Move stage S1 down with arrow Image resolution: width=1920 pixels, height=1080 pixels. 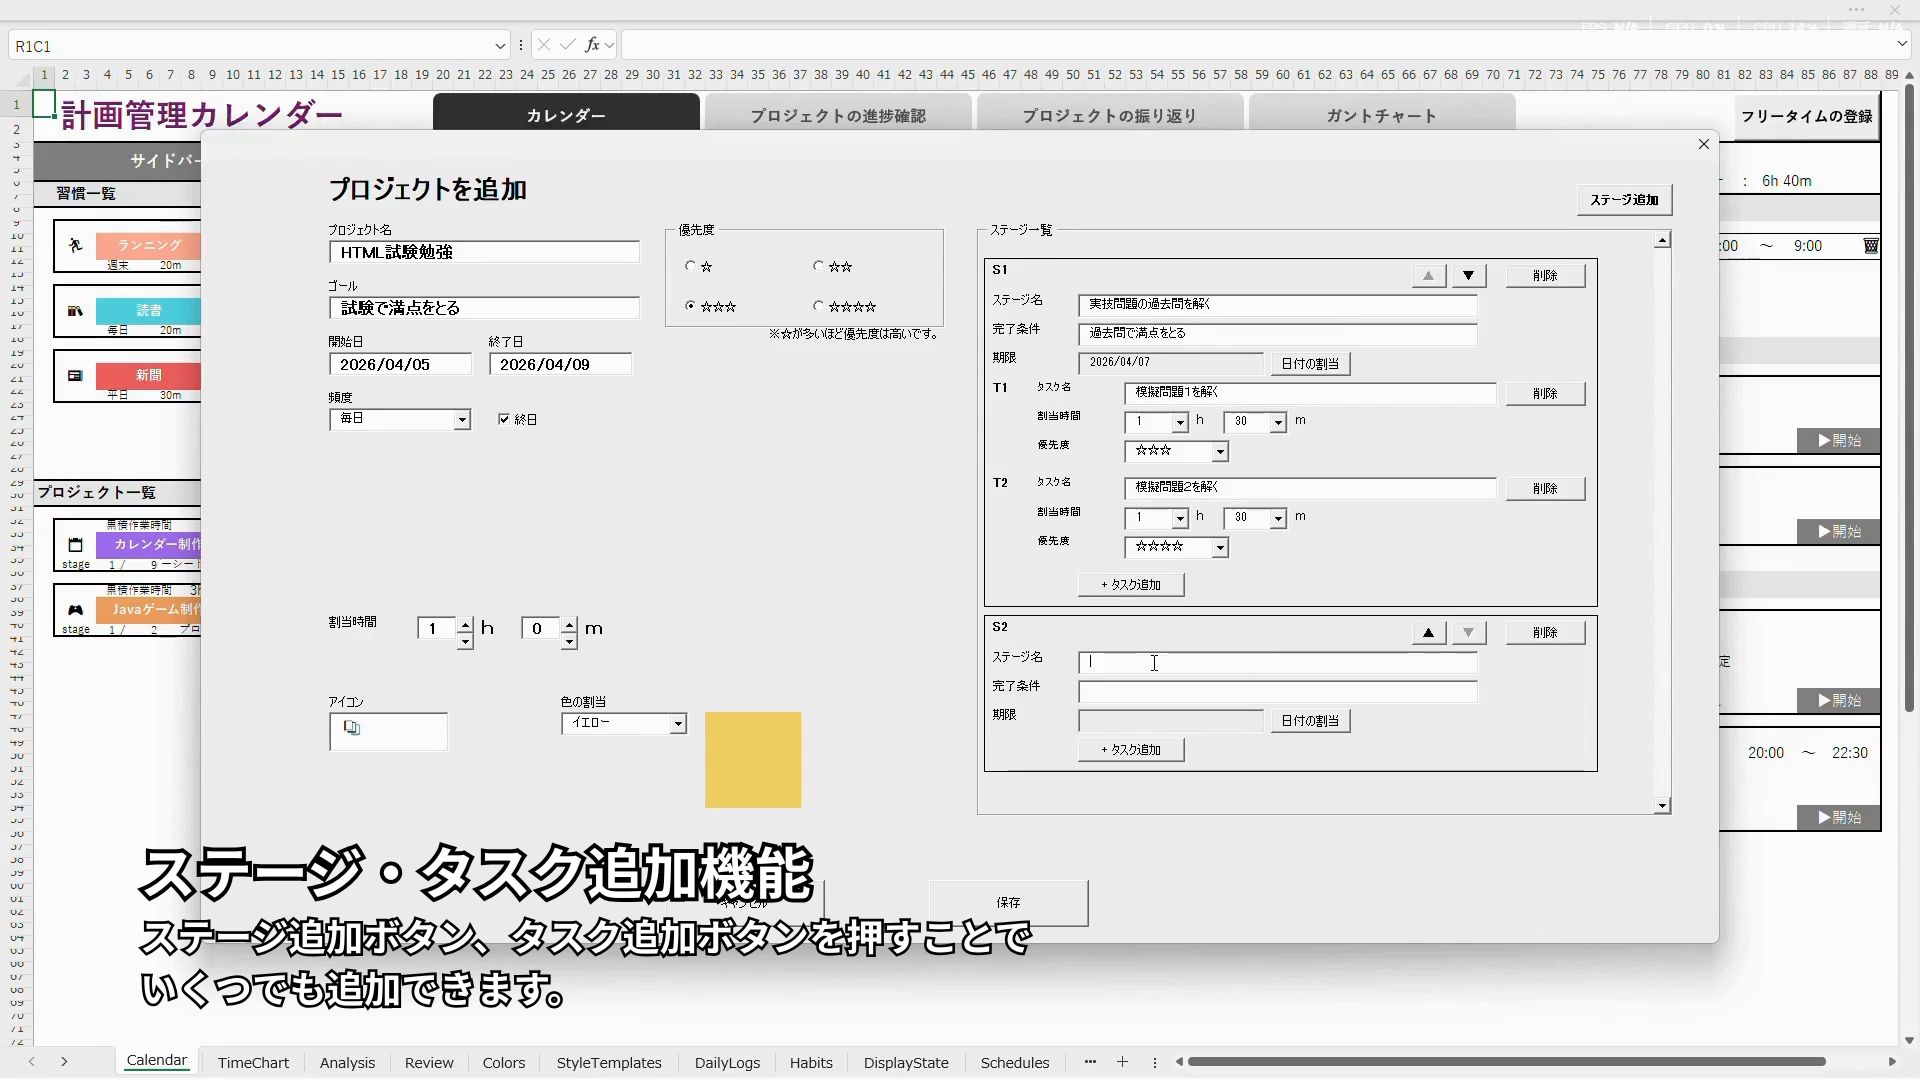(x=1468, y=276)
